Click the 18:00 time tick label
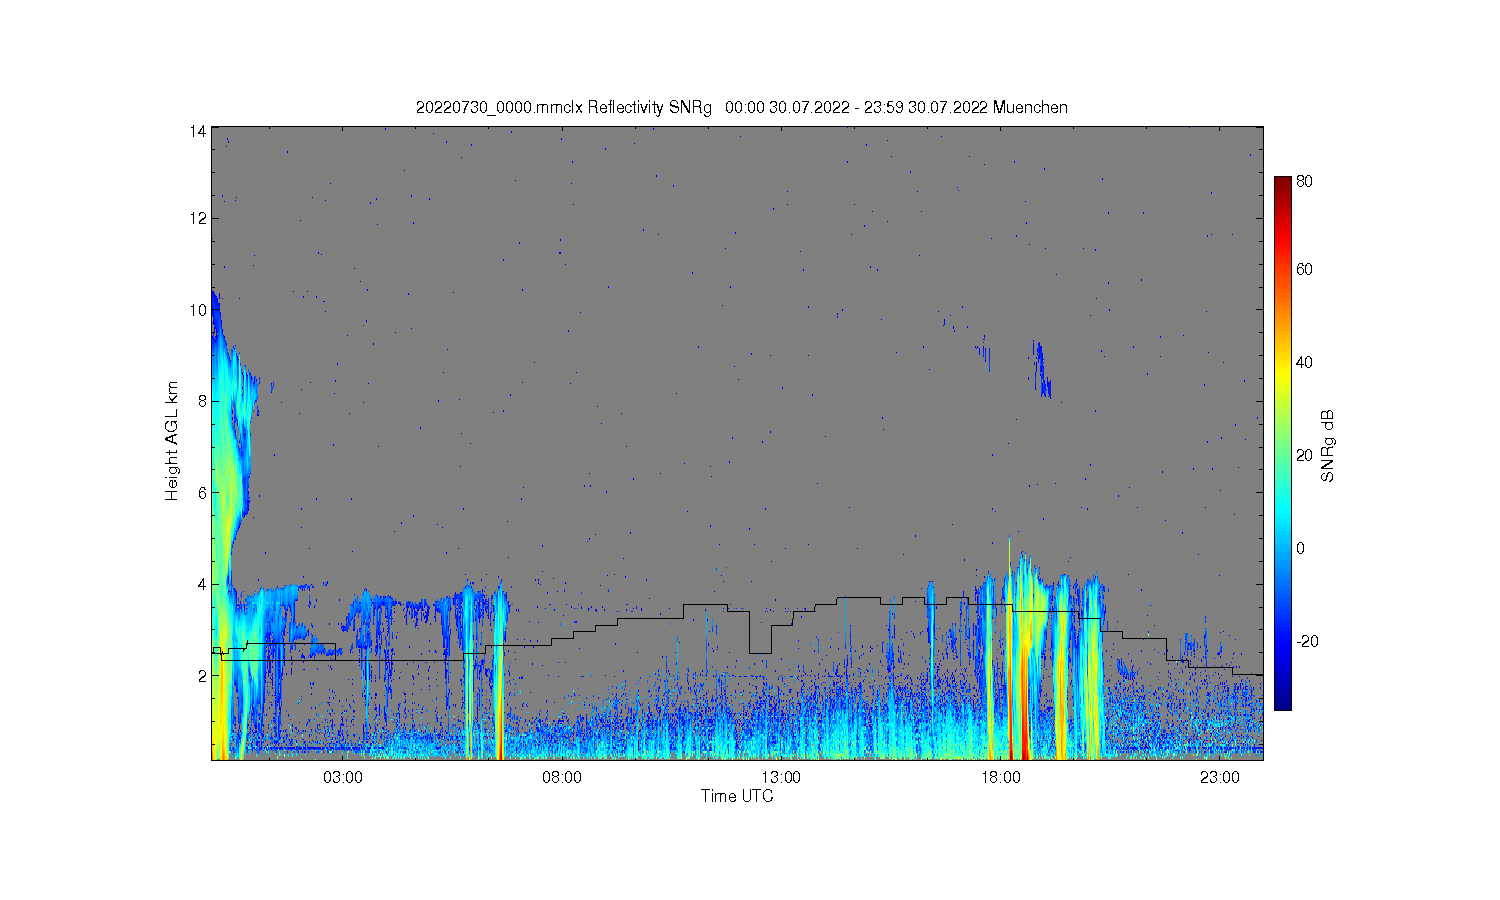This screenshot has height=900, width=1500. [1000, 777]
